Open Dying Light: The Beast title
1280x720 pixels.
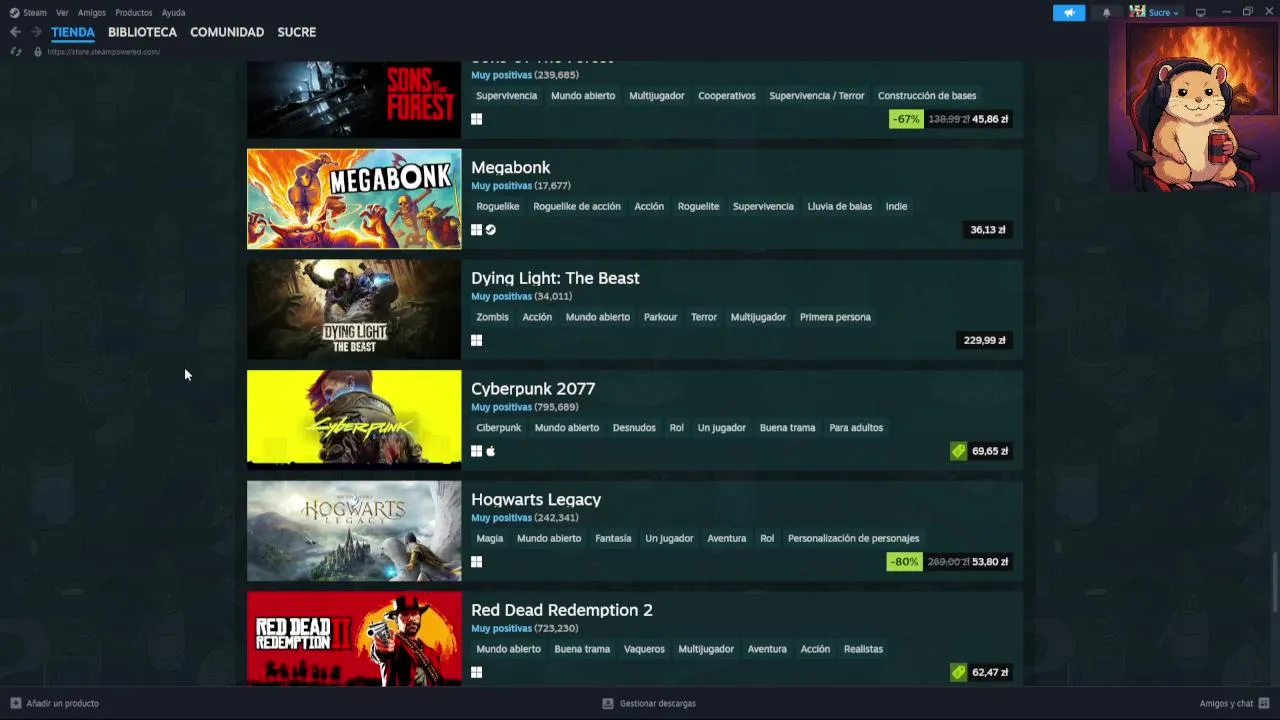[x=555, y=278]
